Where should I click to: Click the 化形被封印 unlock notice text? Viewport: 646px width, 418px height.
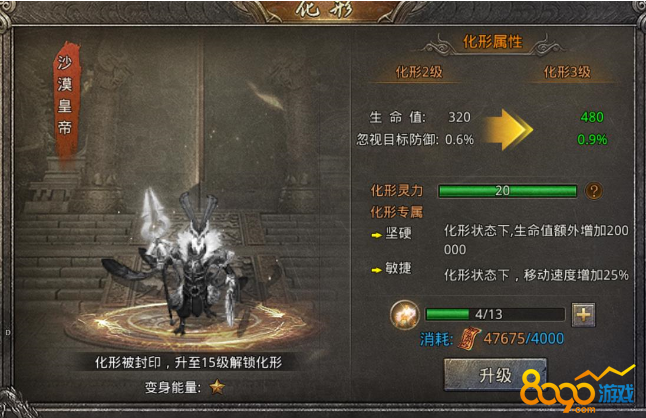click(x=188, y=362)
